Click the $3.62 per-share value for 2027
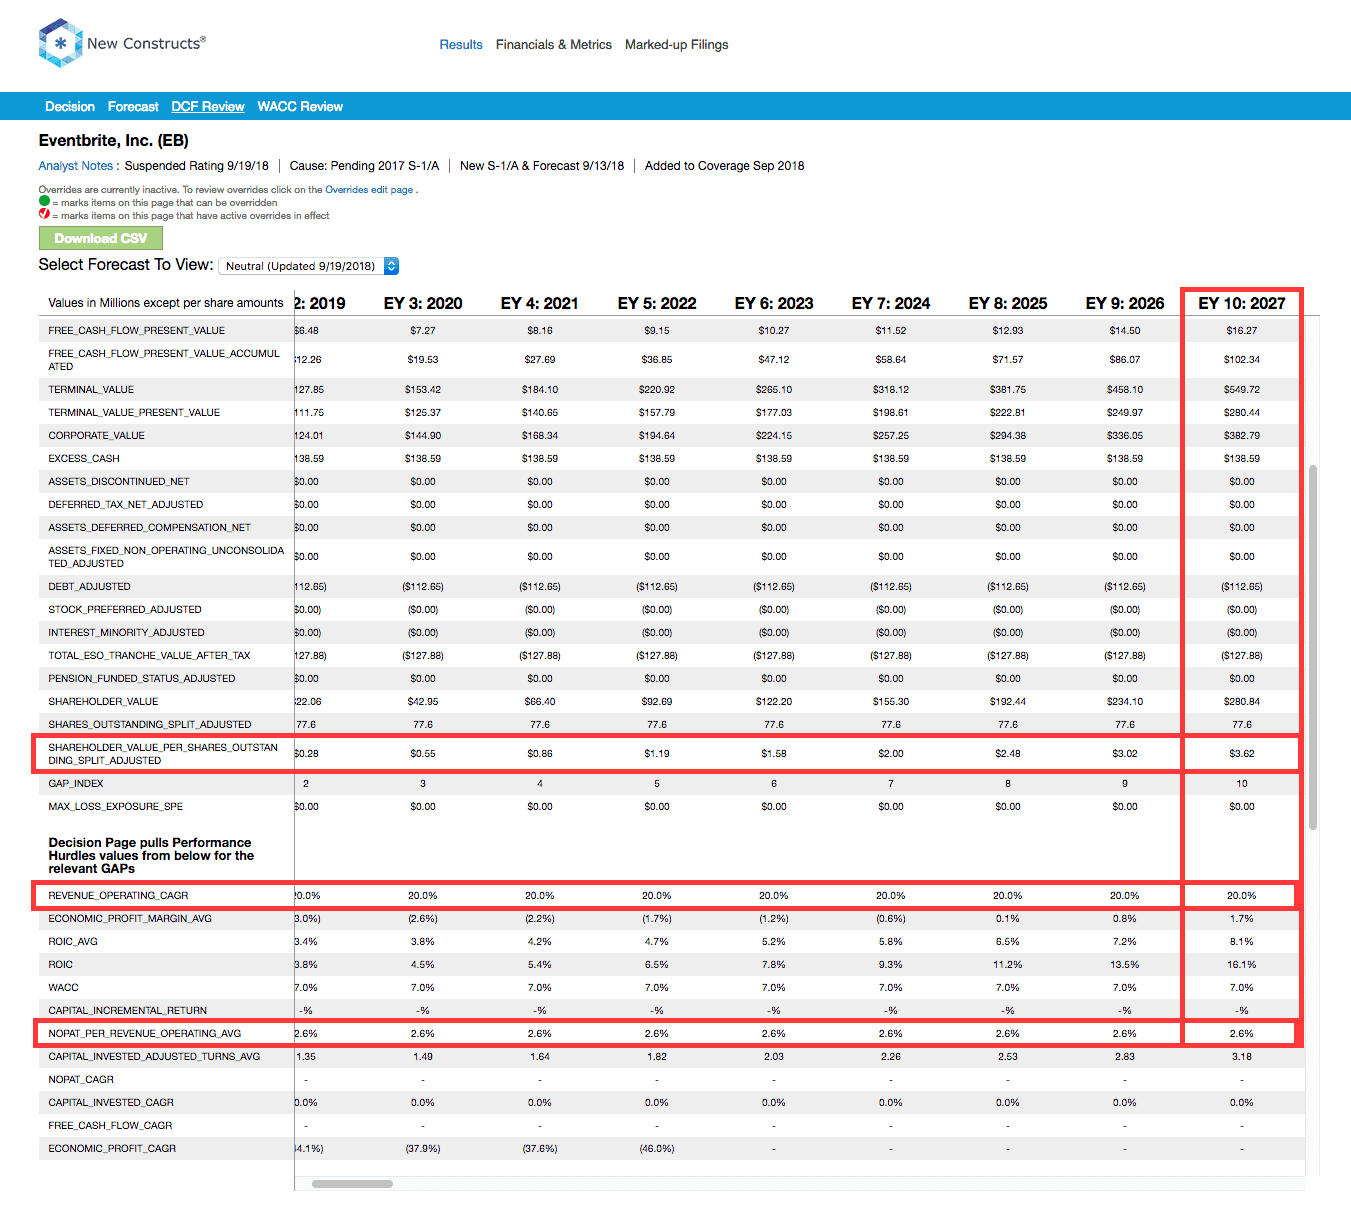Image resolution: width=1351 pixels, height=1209 pixels. pos(1242,754)
